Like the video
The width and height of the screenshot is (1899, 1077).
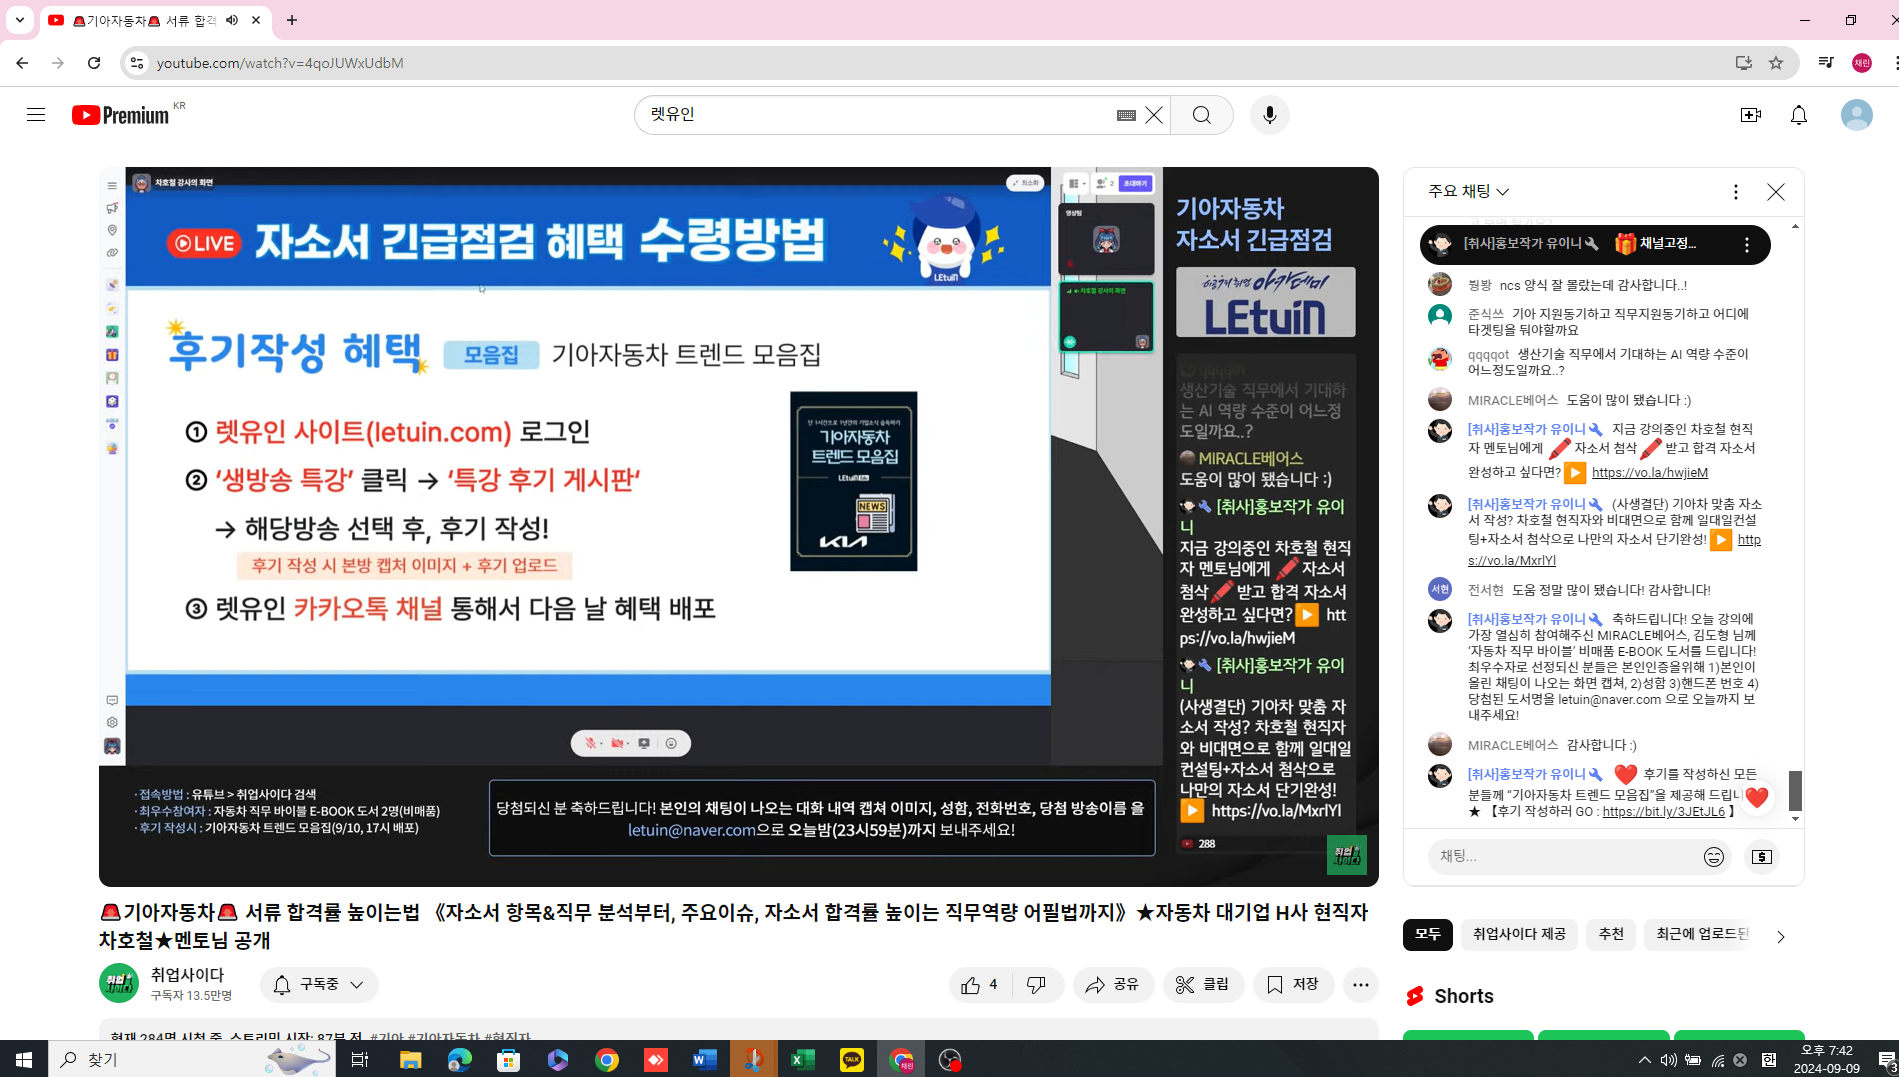pos(981,985)
